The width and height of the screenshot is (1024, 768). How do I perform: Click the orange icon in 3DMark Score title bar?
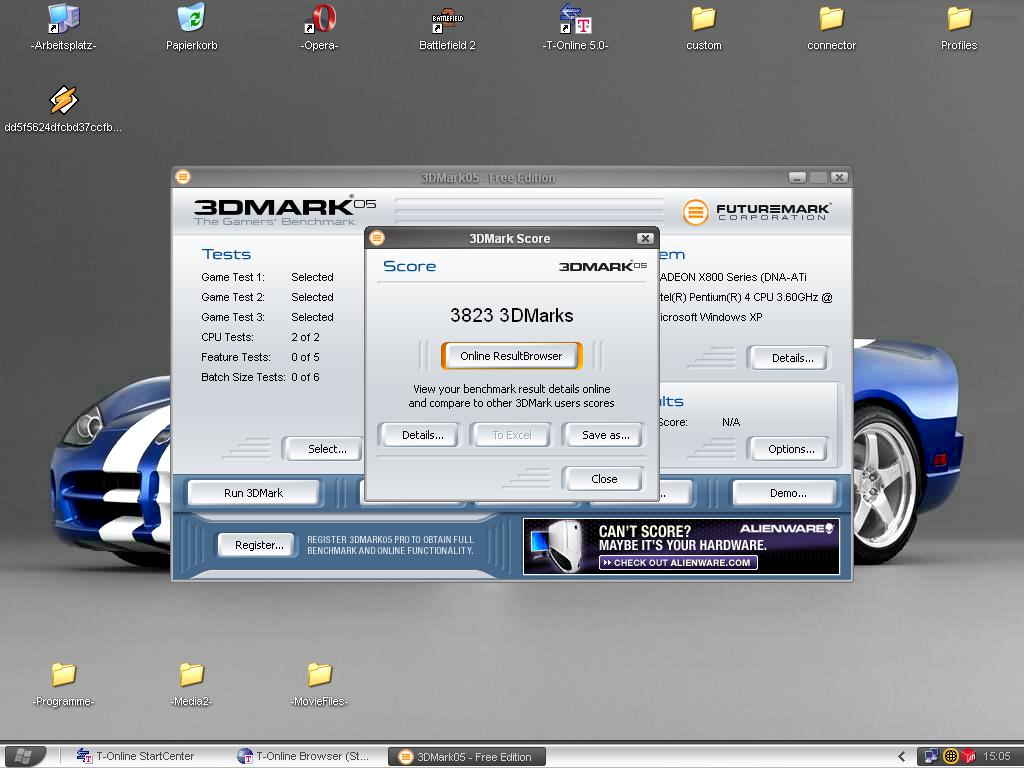coord(377,238)
